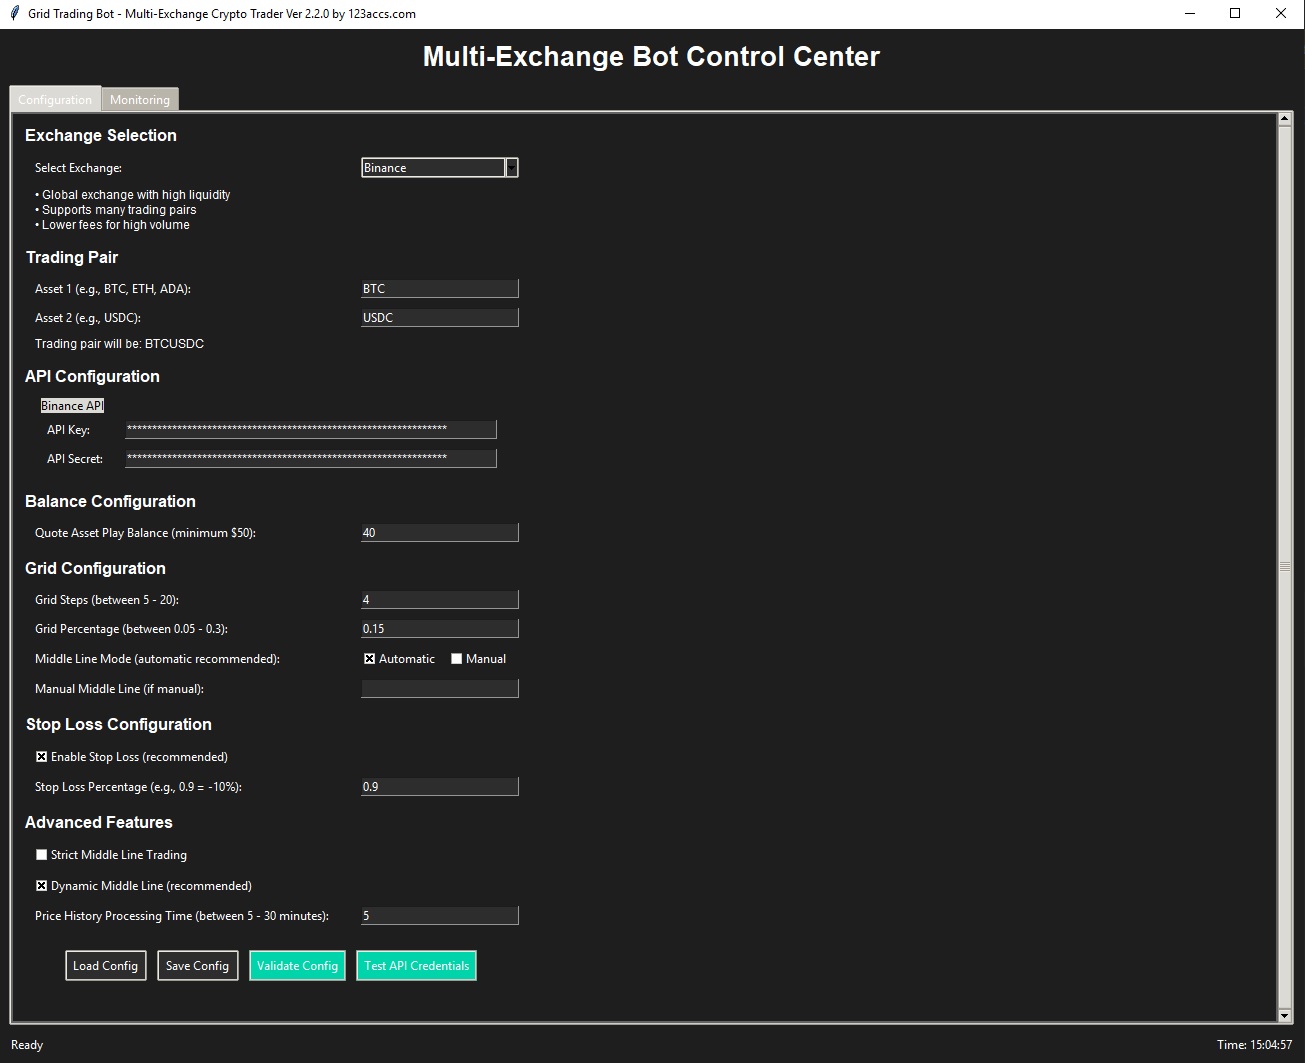Click the Load Config button
This screenshot has height=1063, width=1305.
106,966
